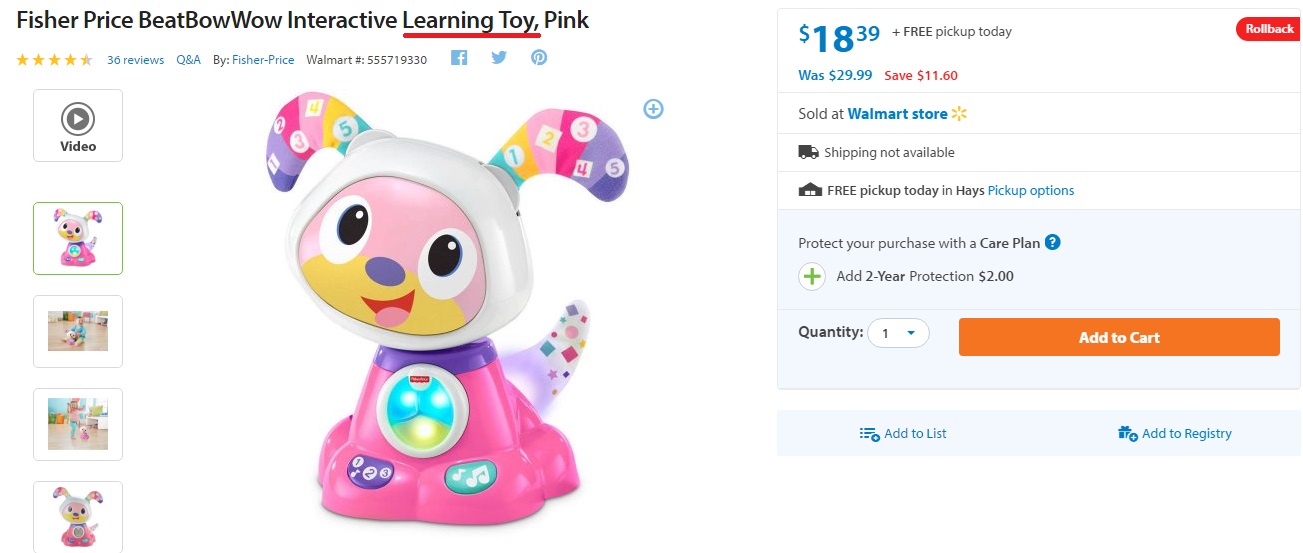Open the 36 reviews link
This screenshot has width=1303, height=553.
[x=135, y=60]
